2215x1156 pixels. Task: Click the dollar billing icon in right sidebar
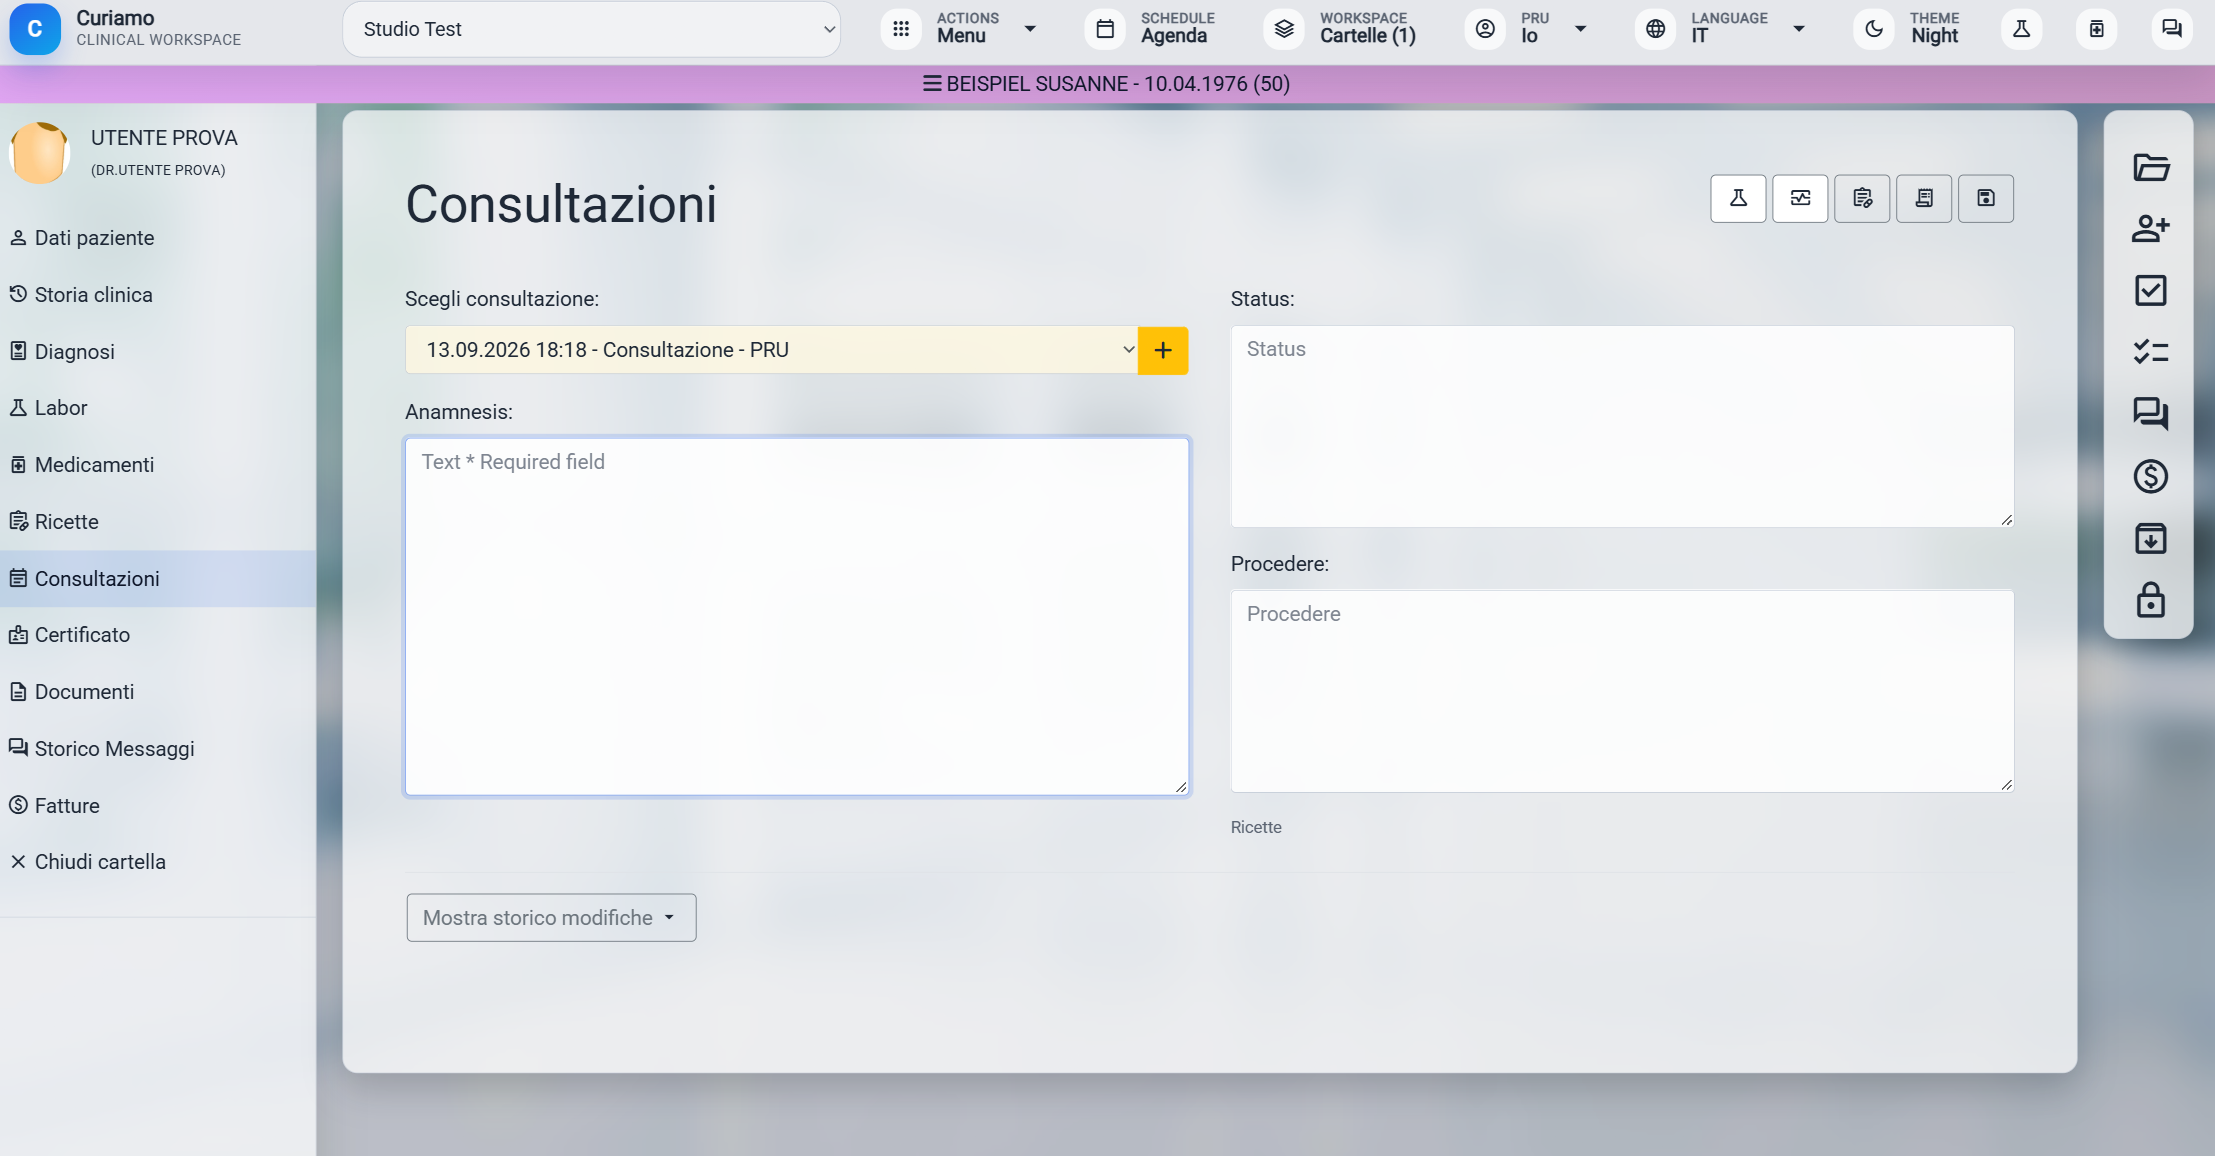[2150, 476]
